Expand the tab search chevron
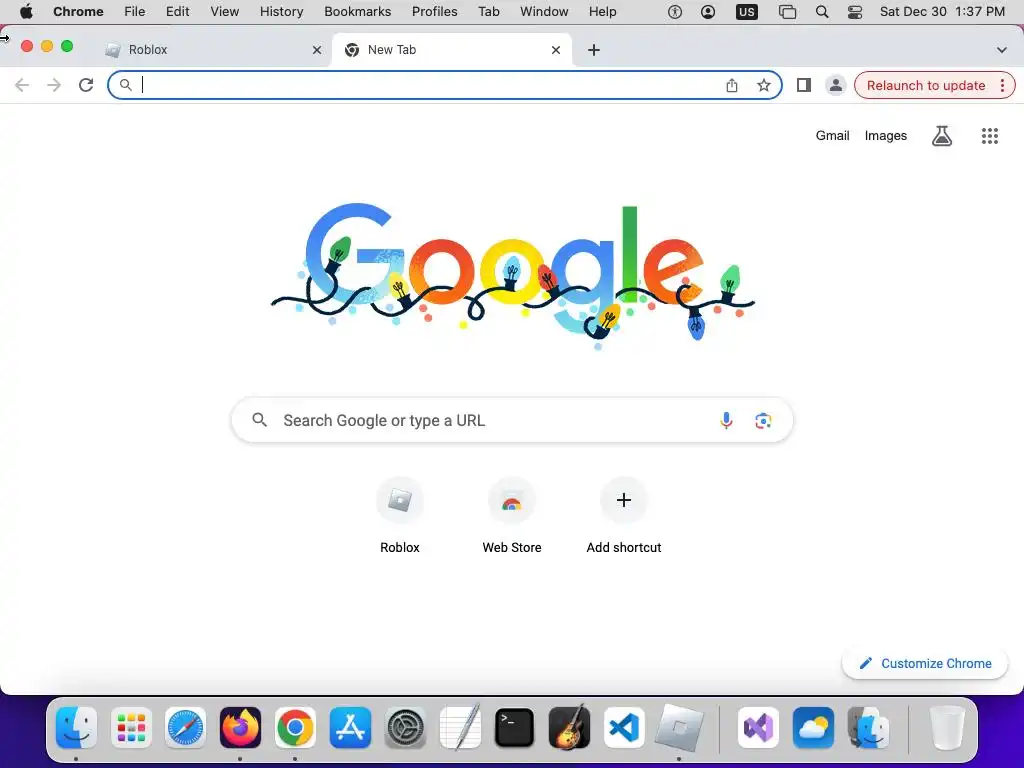 point(1001,50)
